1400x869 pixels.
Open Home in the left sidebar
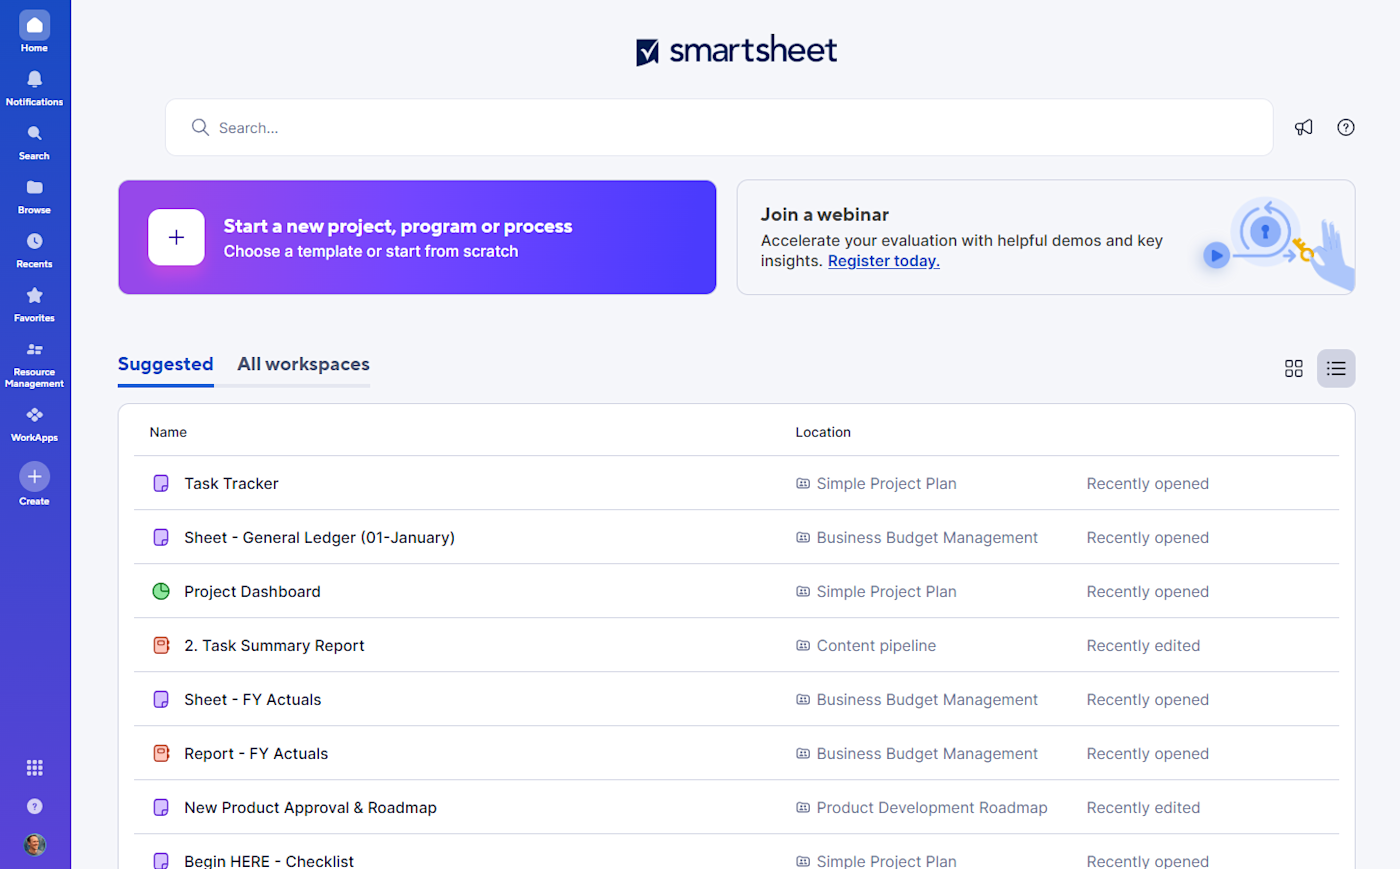tap(34, 32)
